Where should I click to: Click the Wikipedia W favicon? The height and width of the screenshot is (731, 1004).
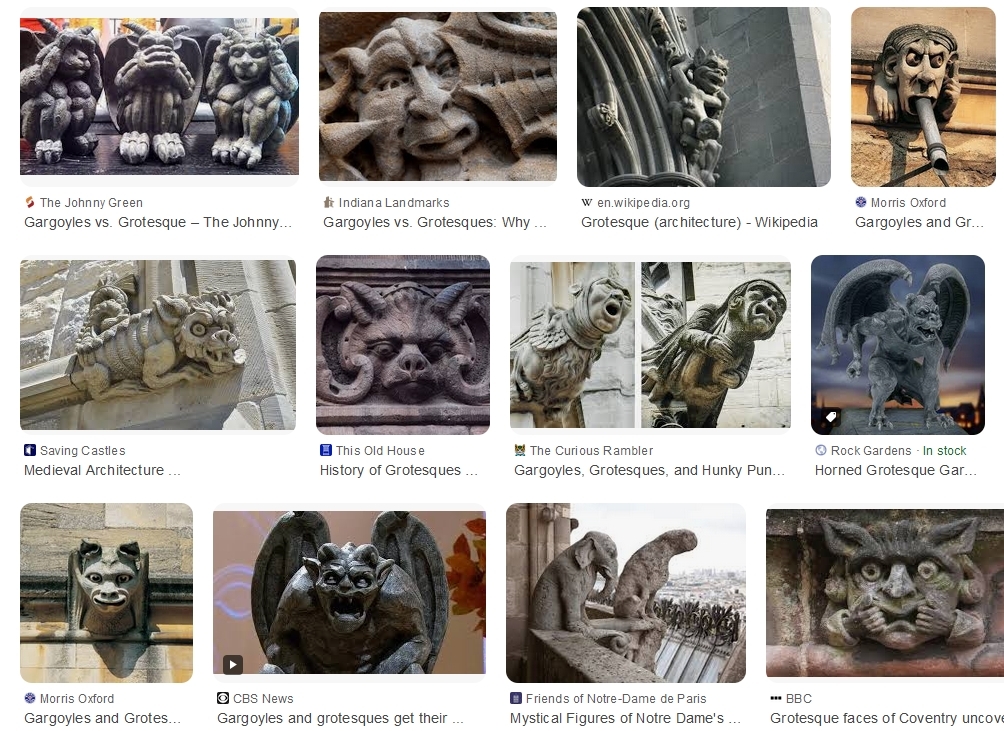point(587,202)
